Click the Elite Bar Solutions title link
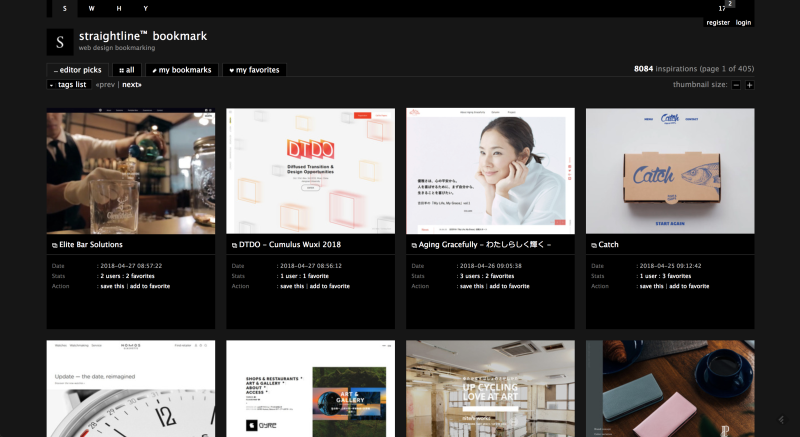The width and height of the screenshot is (800, 437). click(x=91, y=245)
